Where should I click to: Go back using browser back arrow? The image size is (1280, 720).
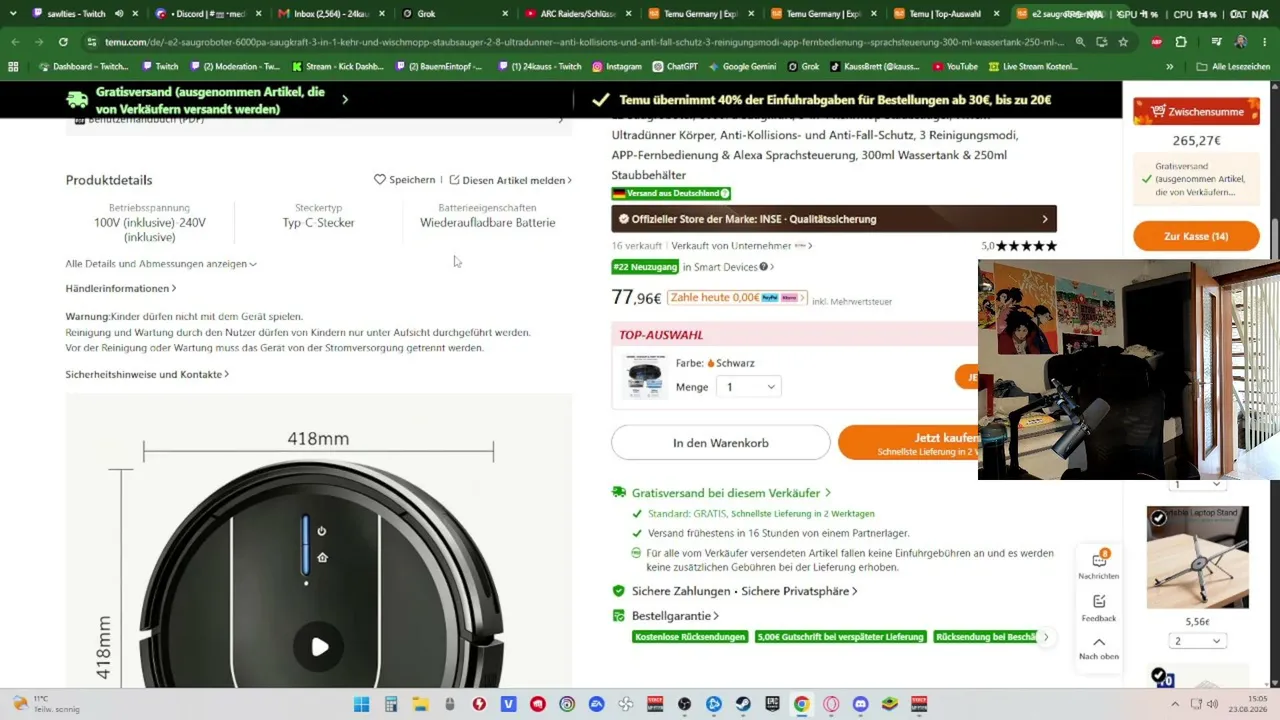[x=15, y=42]
